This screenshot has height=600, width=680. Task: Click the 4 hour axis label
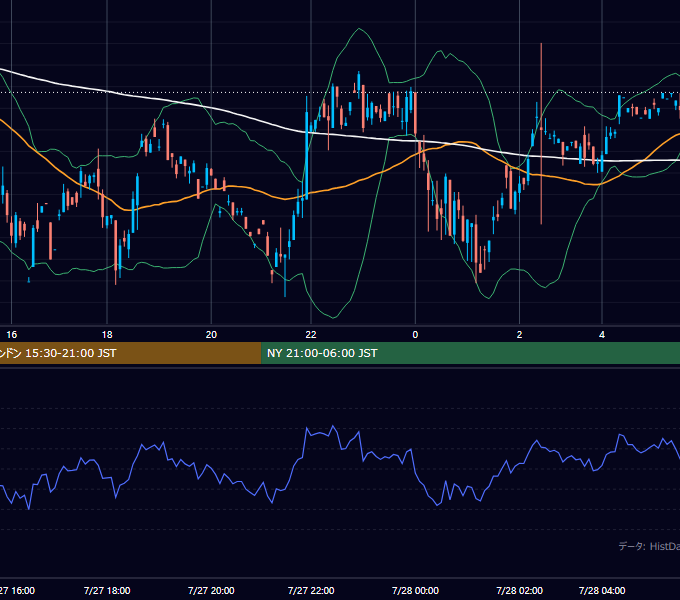pos(602,335)
